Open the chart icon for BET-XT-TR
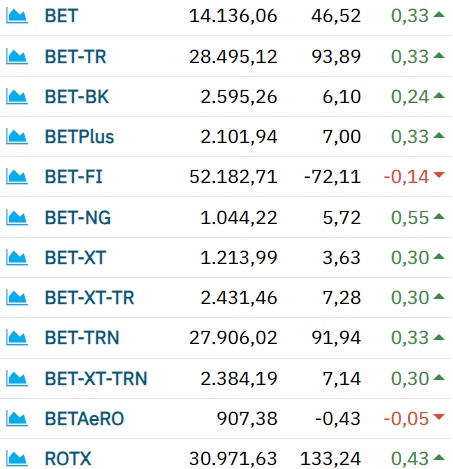 click(x=17, y=298)
